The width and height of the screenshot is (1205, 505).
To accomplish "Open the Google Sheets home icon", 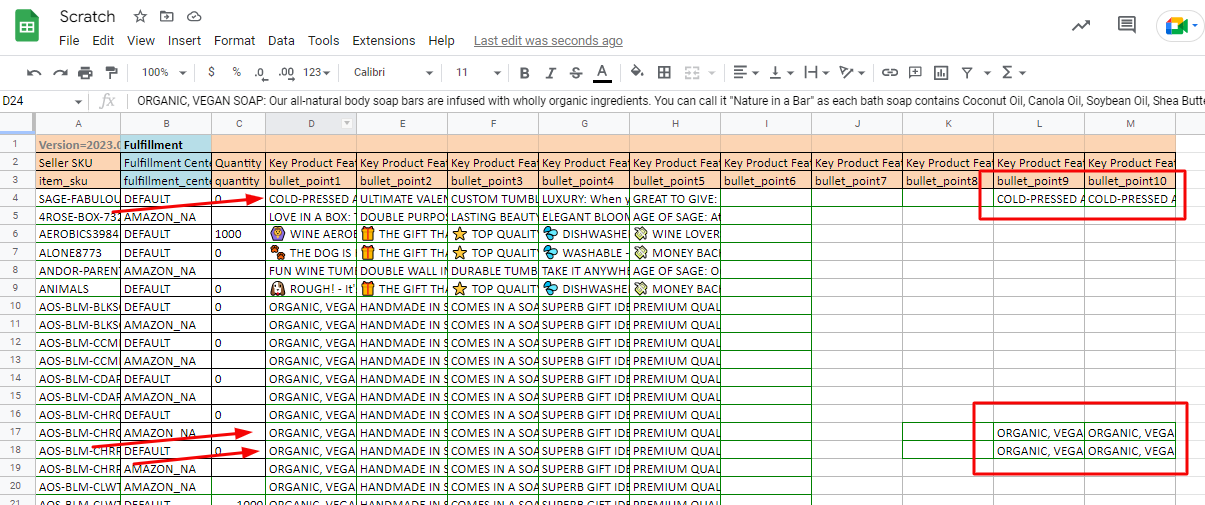I will [27, 27].
